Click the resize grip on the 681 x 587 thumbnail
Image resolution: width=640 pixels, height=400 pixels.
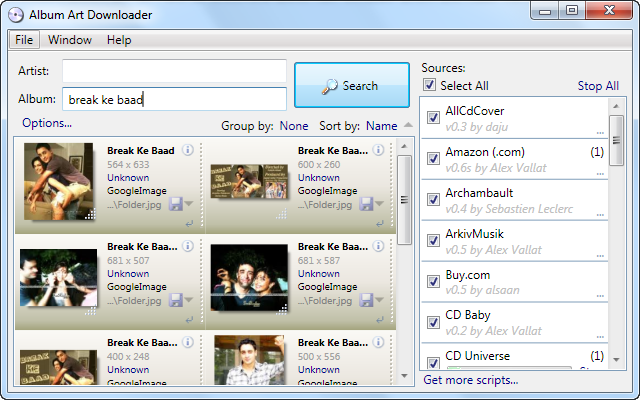pos(282,309)
